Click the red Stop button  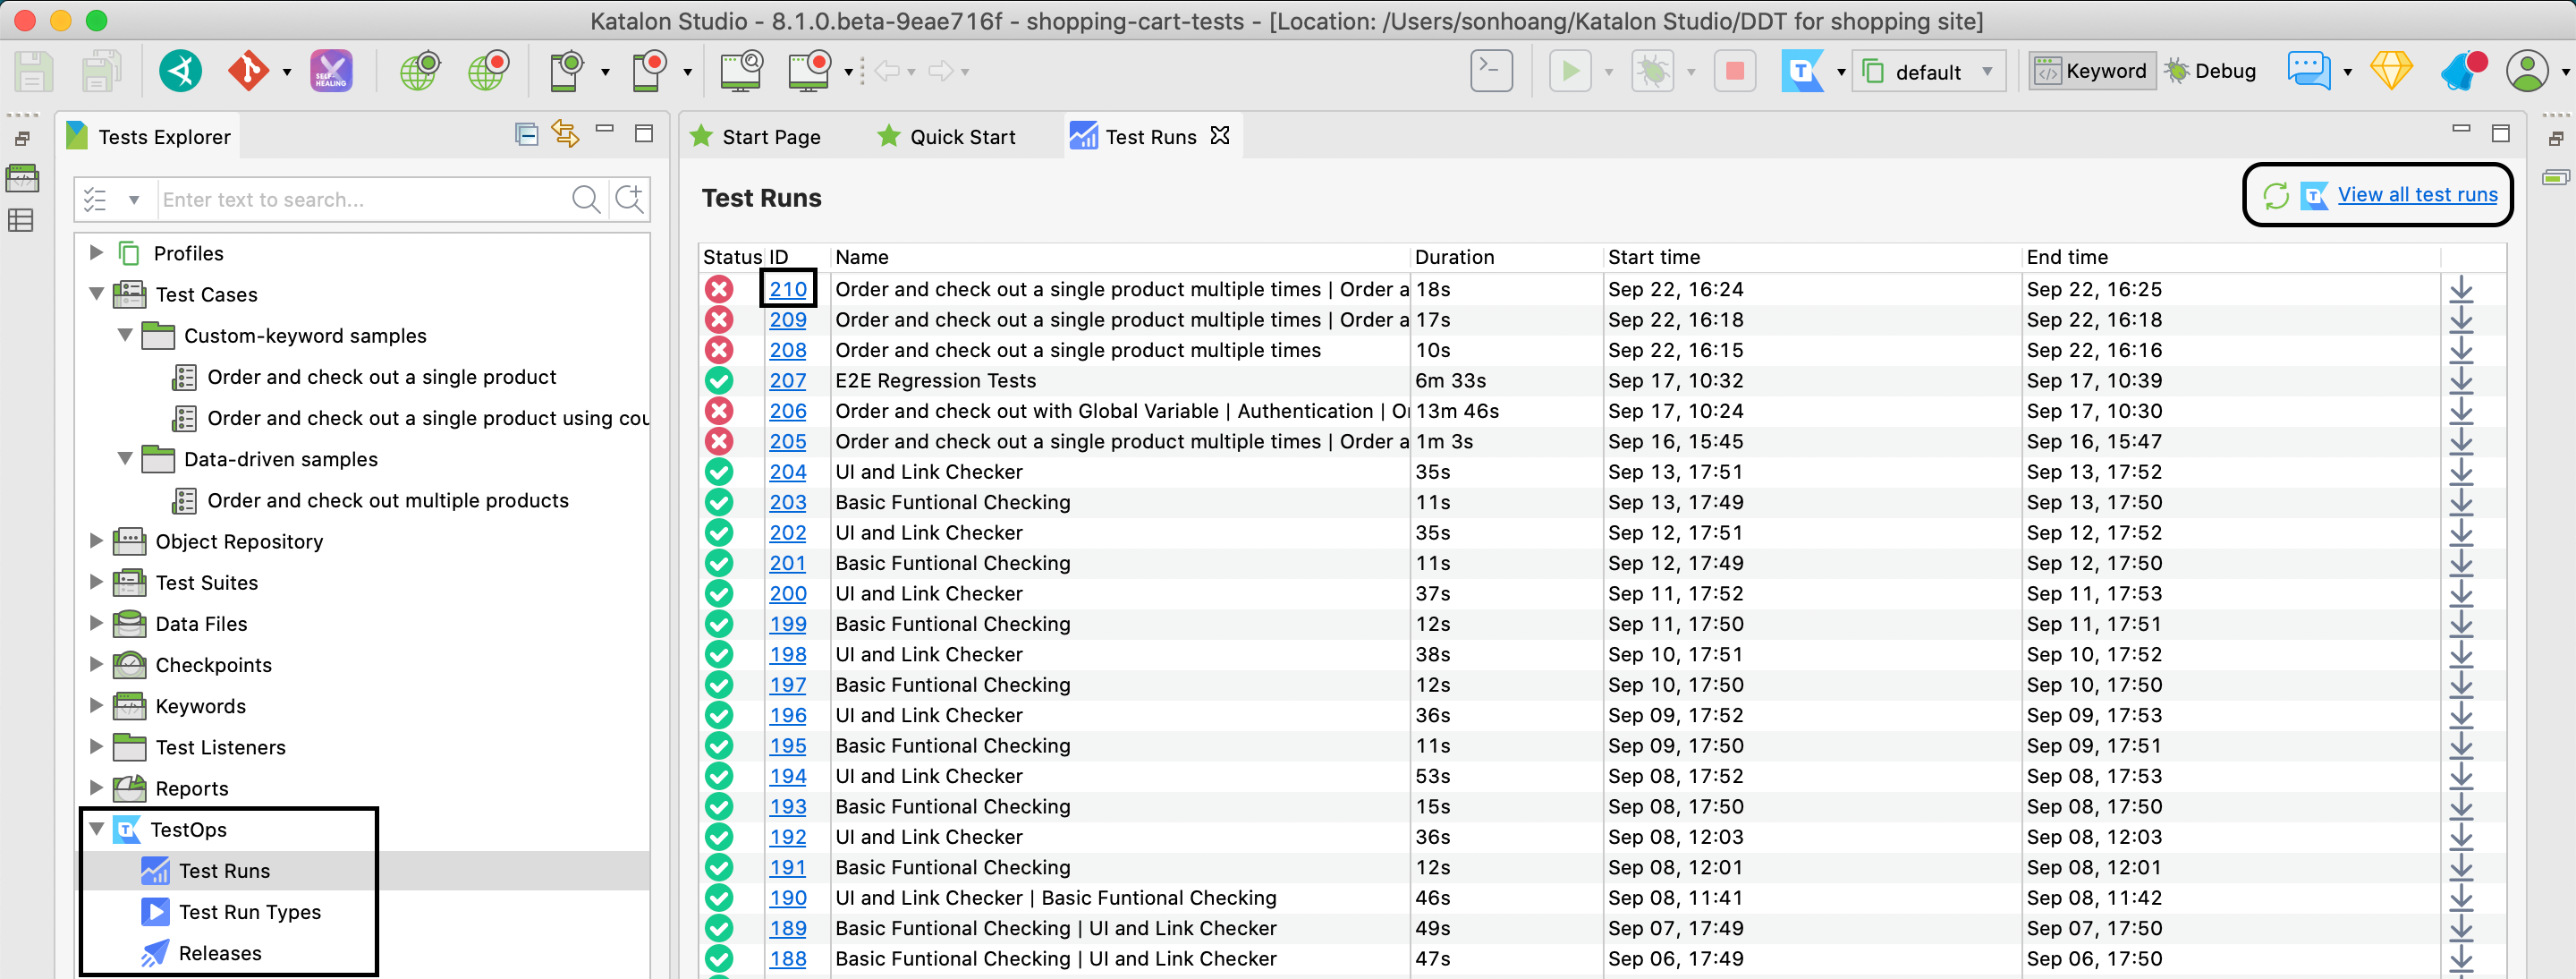click(x=1735, y=71)
